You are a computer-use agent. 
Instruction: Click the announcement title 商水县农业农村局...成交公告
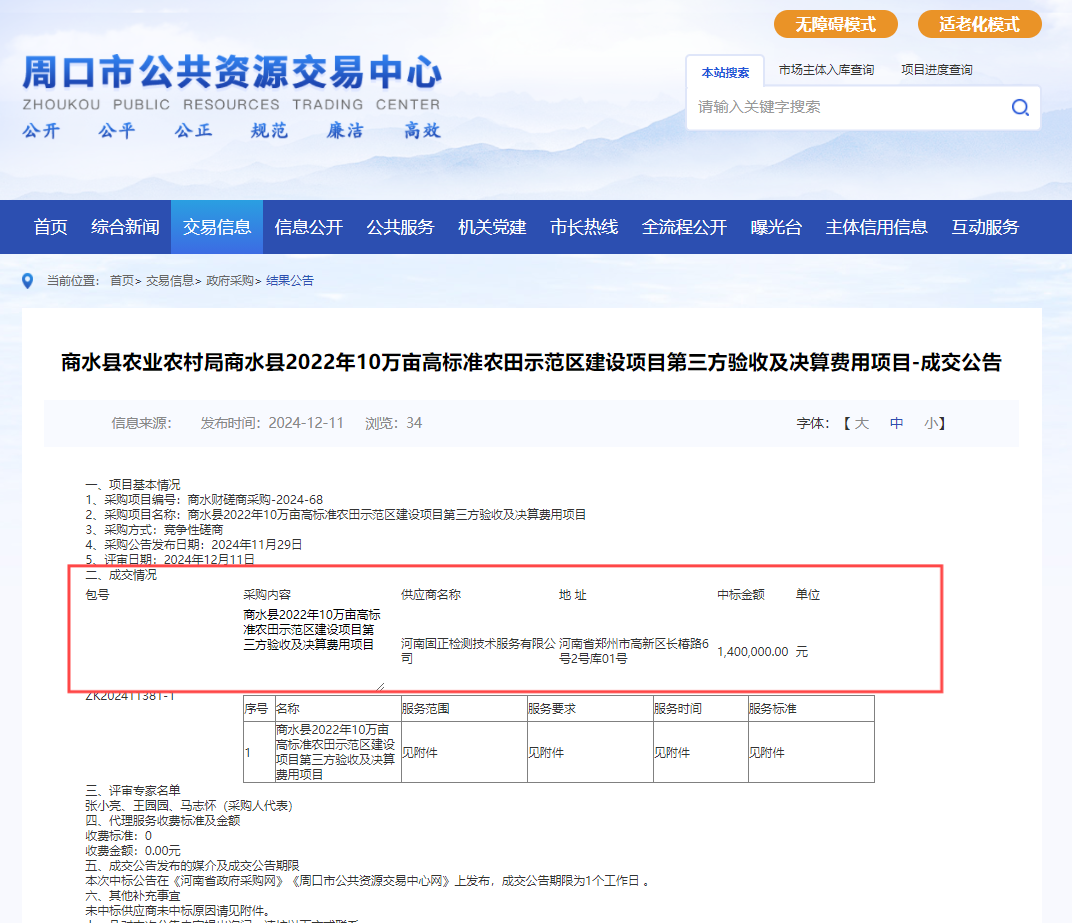531,362
